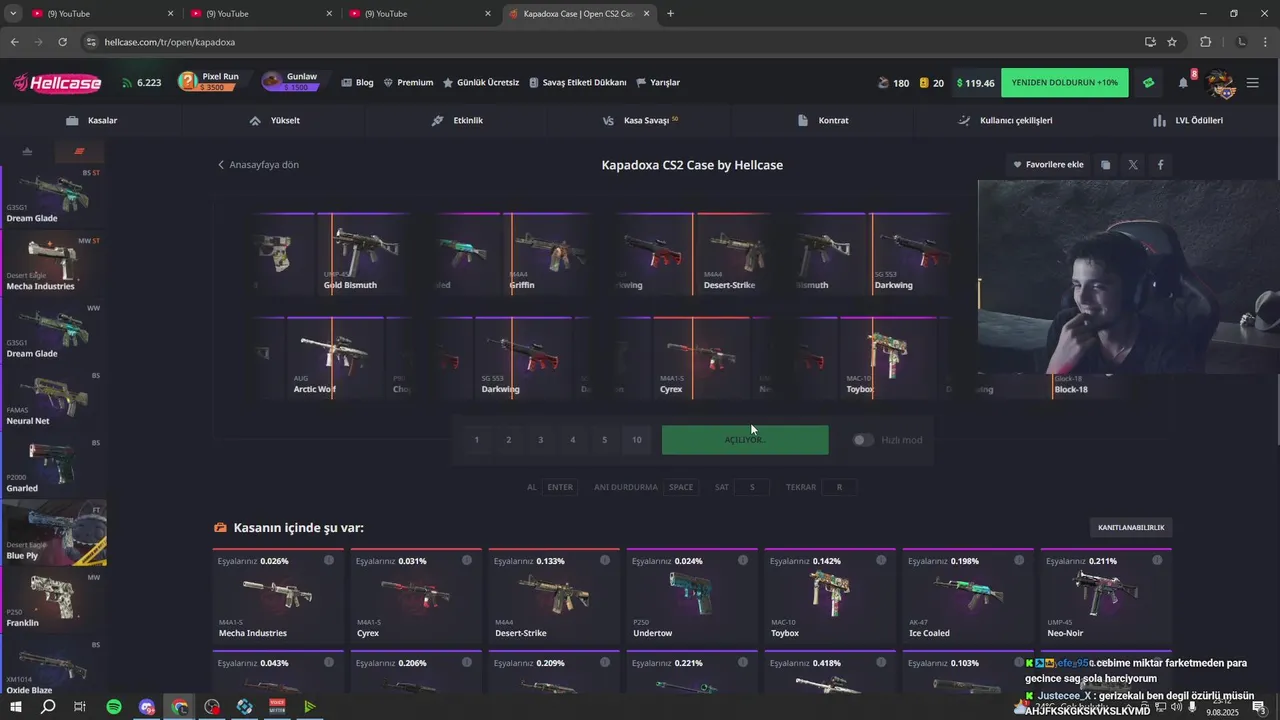The height and width of the screenshot is (720, 1280).
Task: Bookmark page with star icon
Action: (1172, 42)
